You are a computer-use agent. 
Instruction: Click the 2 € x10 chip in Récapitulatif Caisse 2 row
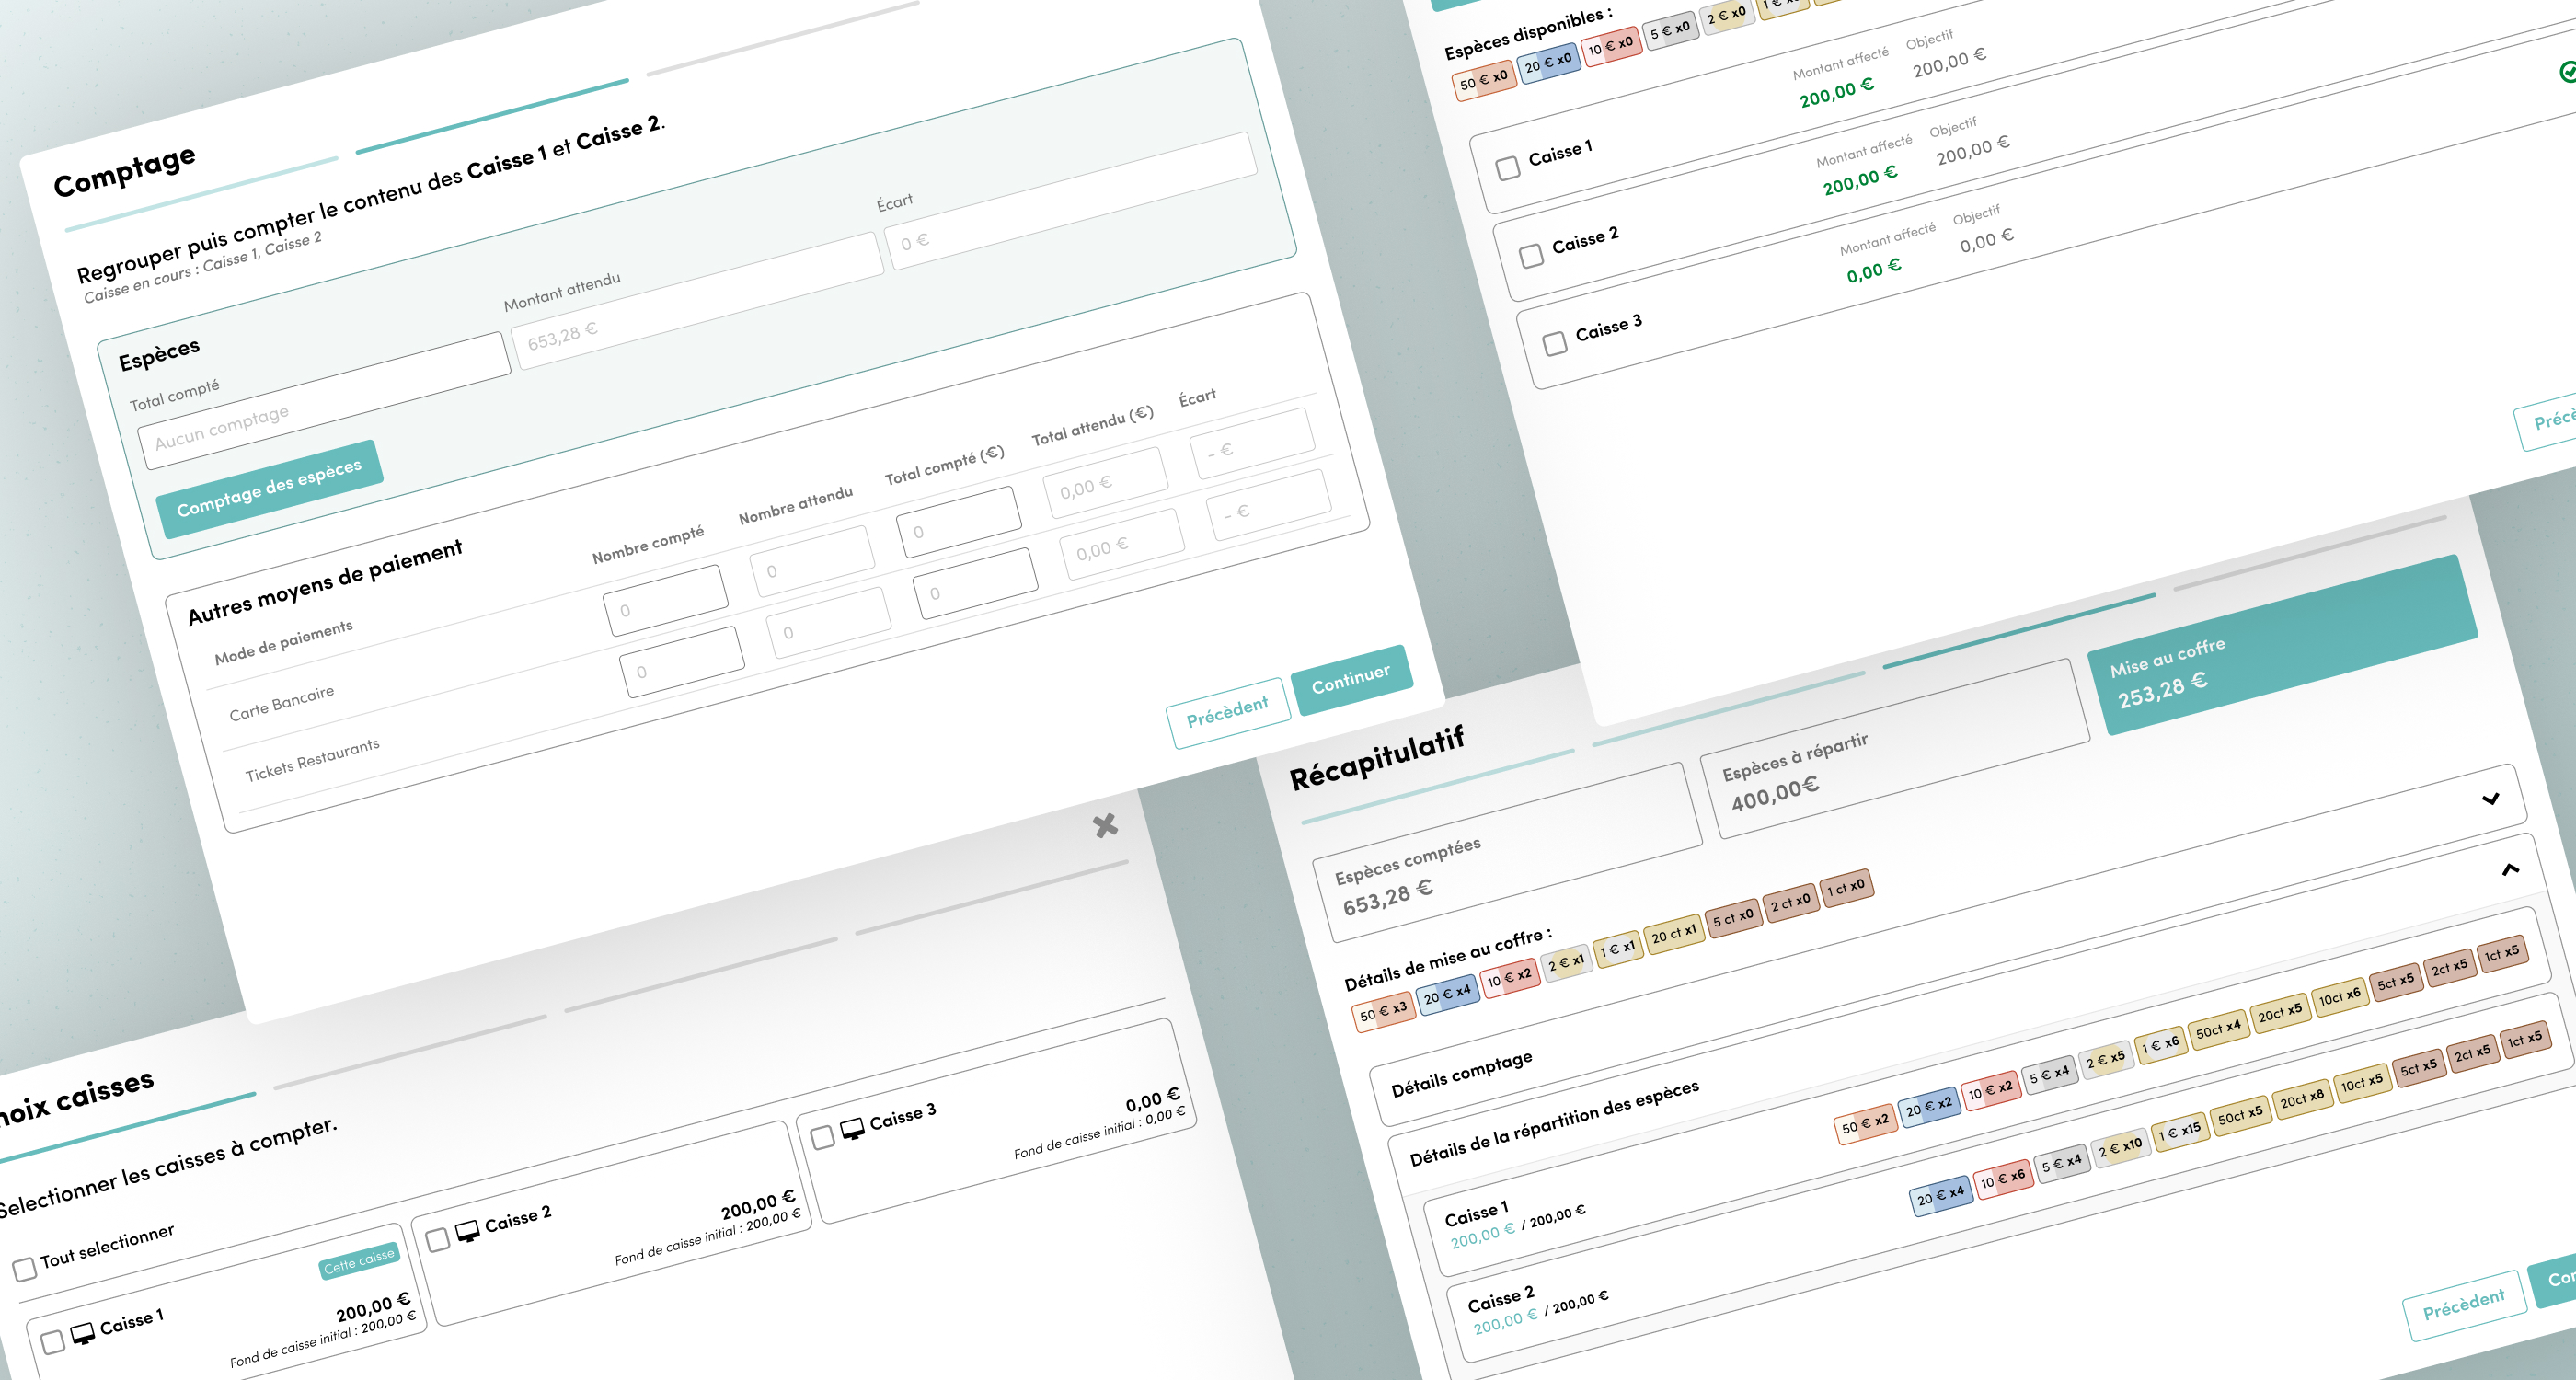[x=2120, y=1147]
